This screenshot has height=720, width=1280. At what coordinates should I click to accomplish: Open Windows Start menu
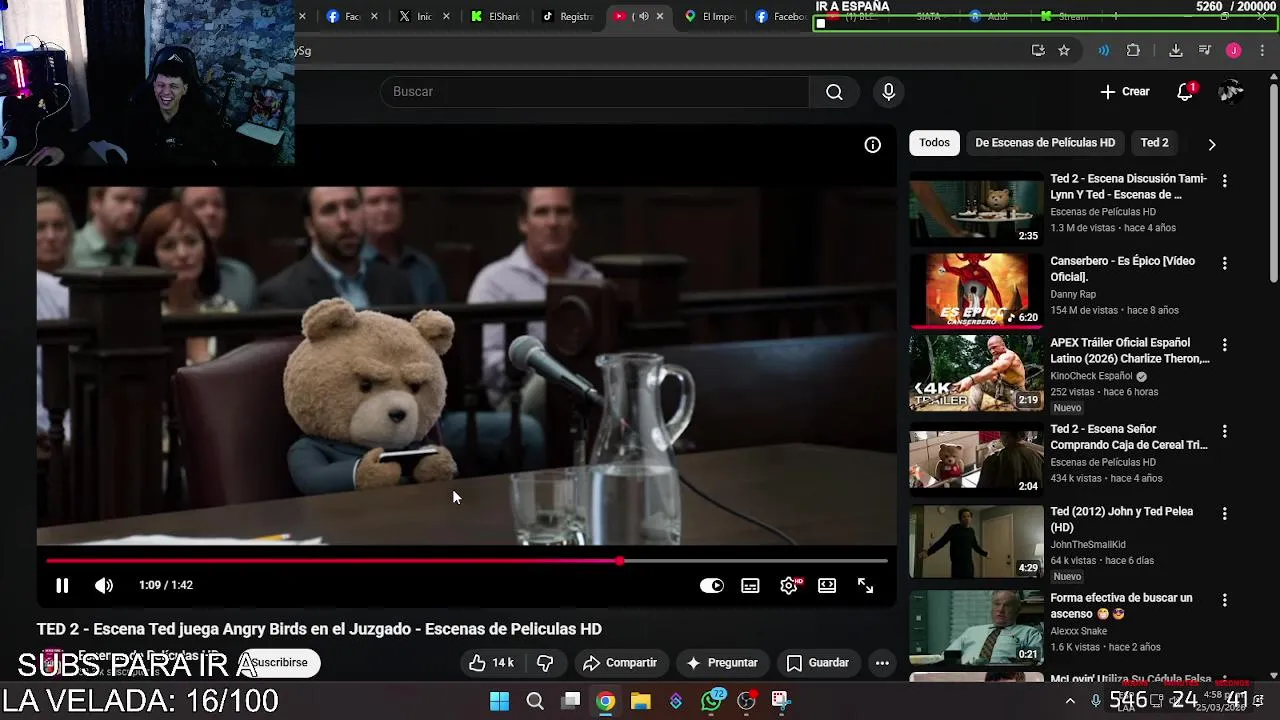coord(499,701)
